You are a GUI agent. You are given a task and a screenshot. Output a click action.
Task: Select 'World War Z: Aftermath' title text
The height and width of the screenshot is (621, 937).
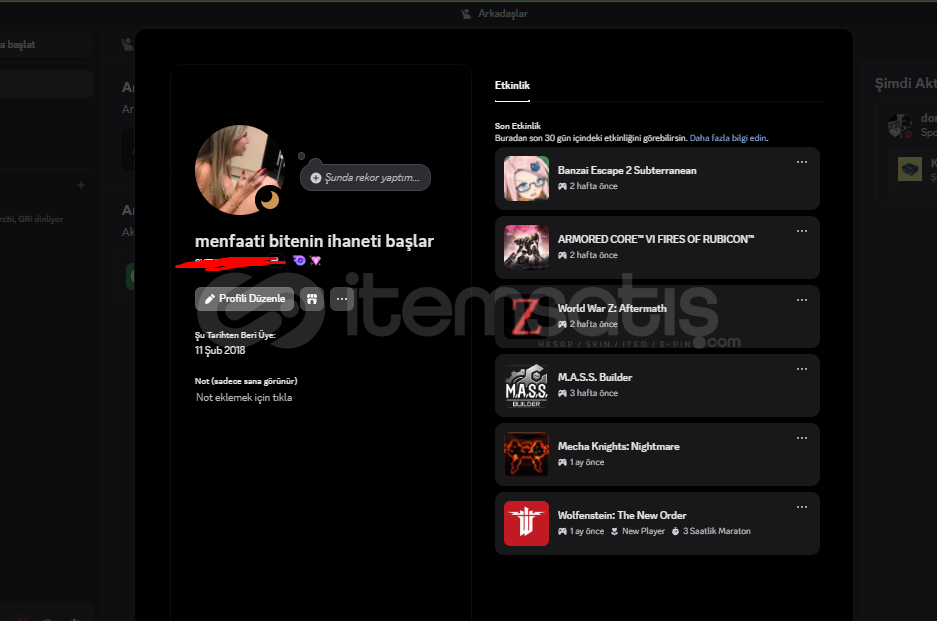(612, 308)
